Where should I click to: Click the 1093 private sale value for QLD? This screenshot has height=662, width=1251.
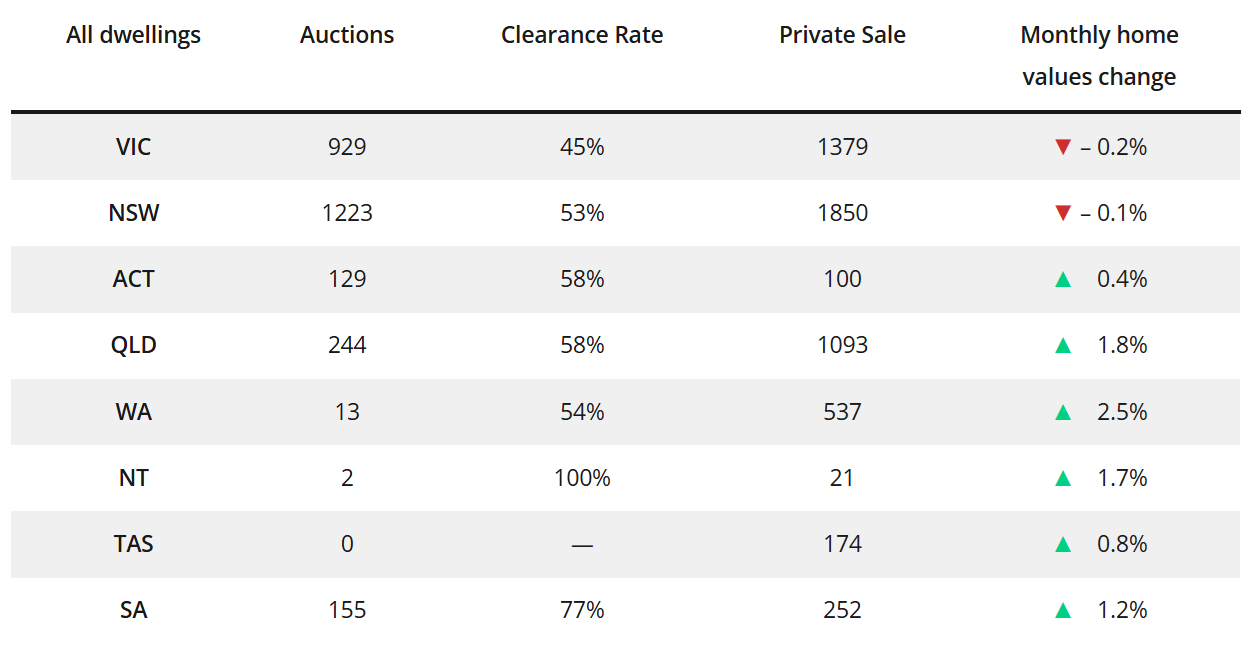pyautogui.click(x=842, y=345)
